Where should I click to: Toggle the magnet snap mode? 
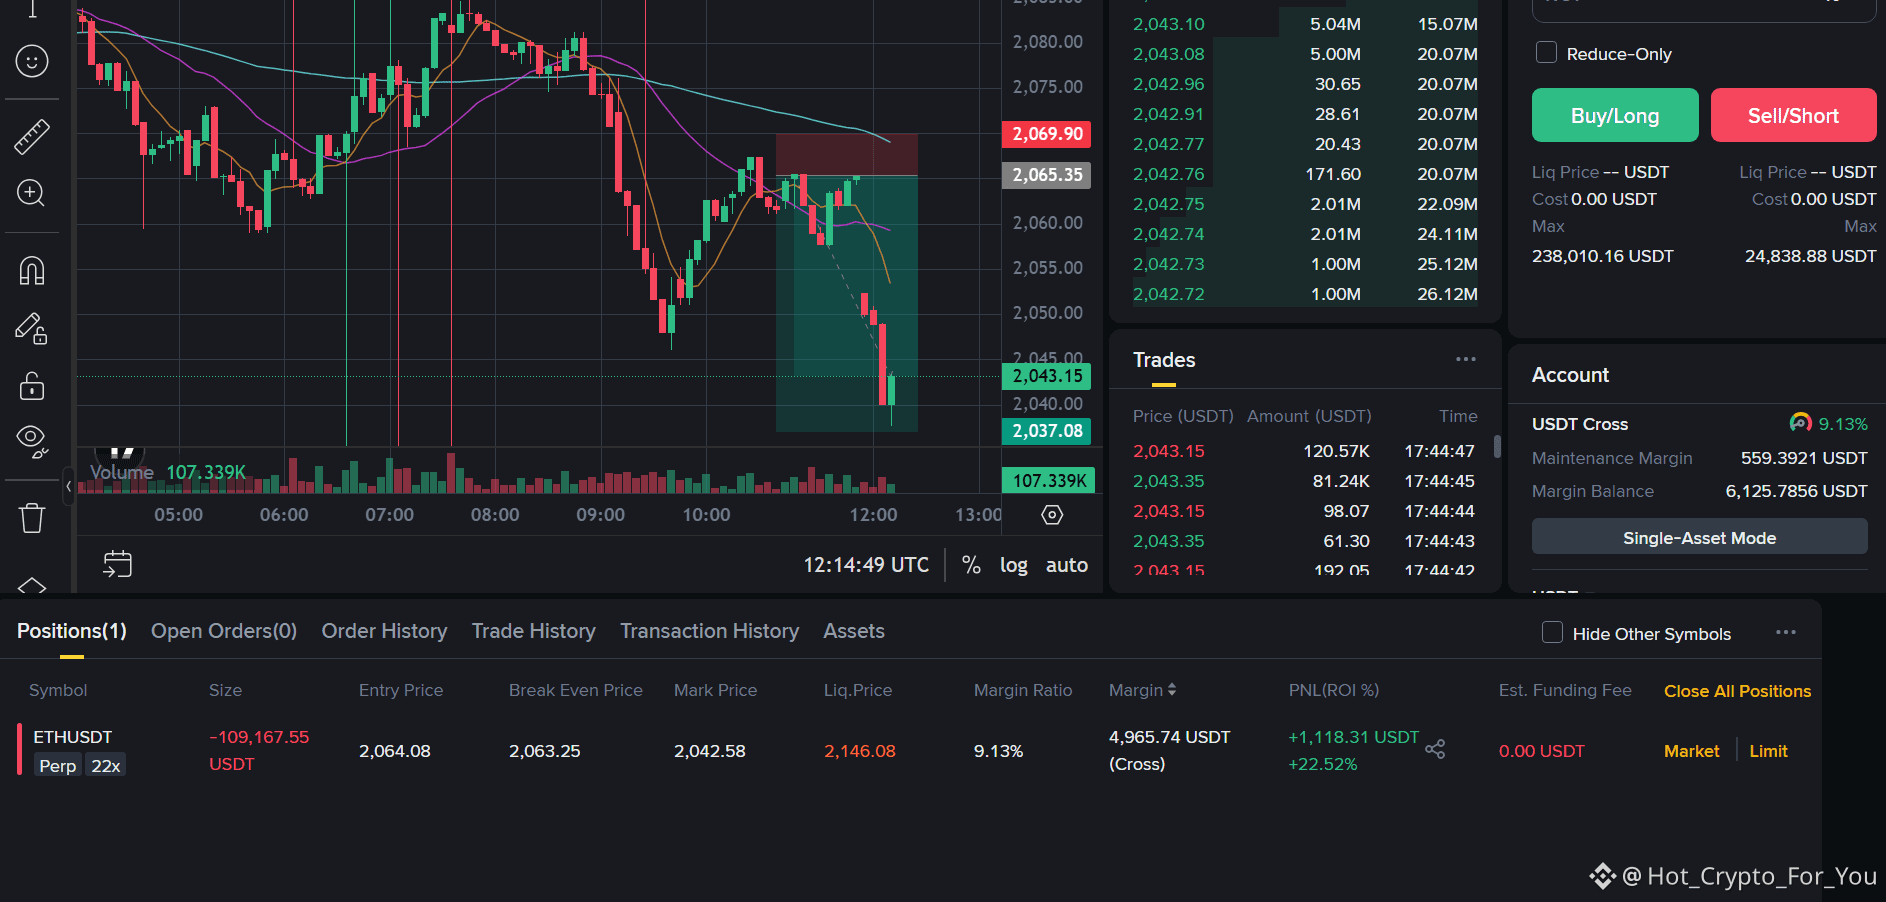[32, 270]
